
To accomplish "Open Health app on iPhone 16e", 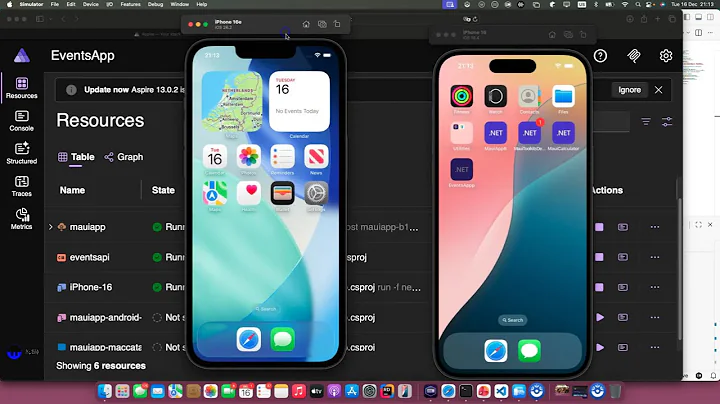I will click(x=248, y=193).
